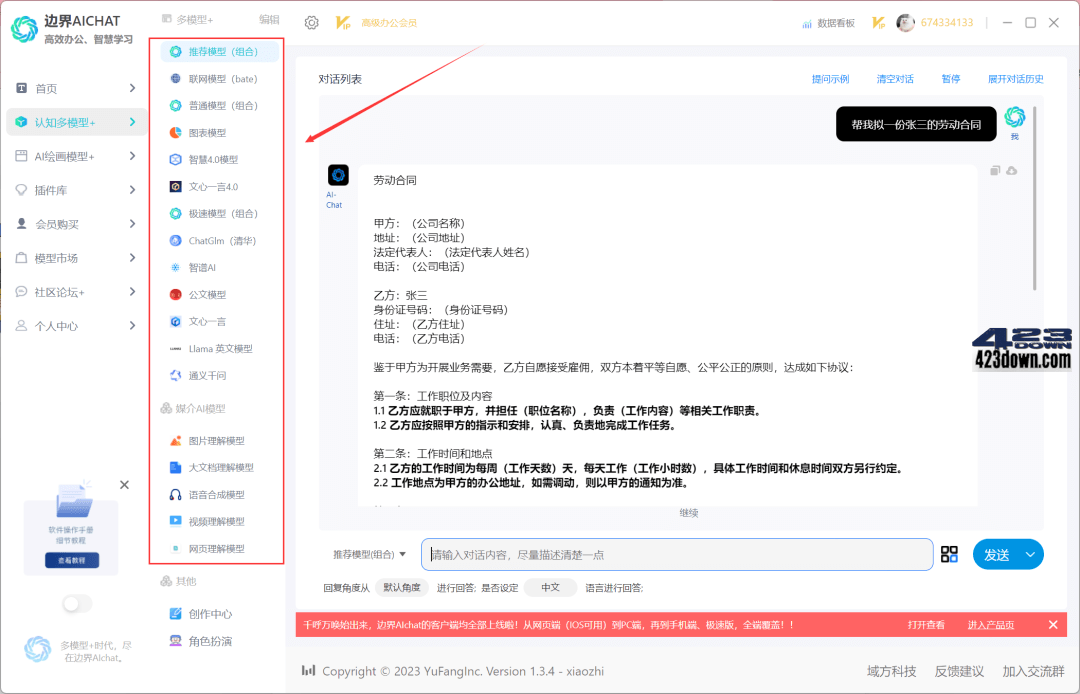Expand the 模型市场 chevron

point(132,257)
